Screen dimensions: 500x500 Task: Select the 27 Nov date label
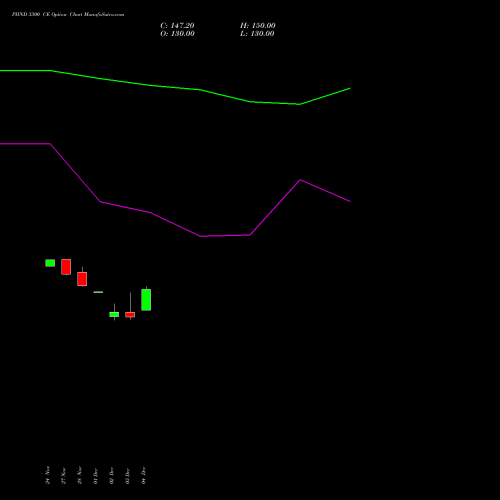click(64, 476)
